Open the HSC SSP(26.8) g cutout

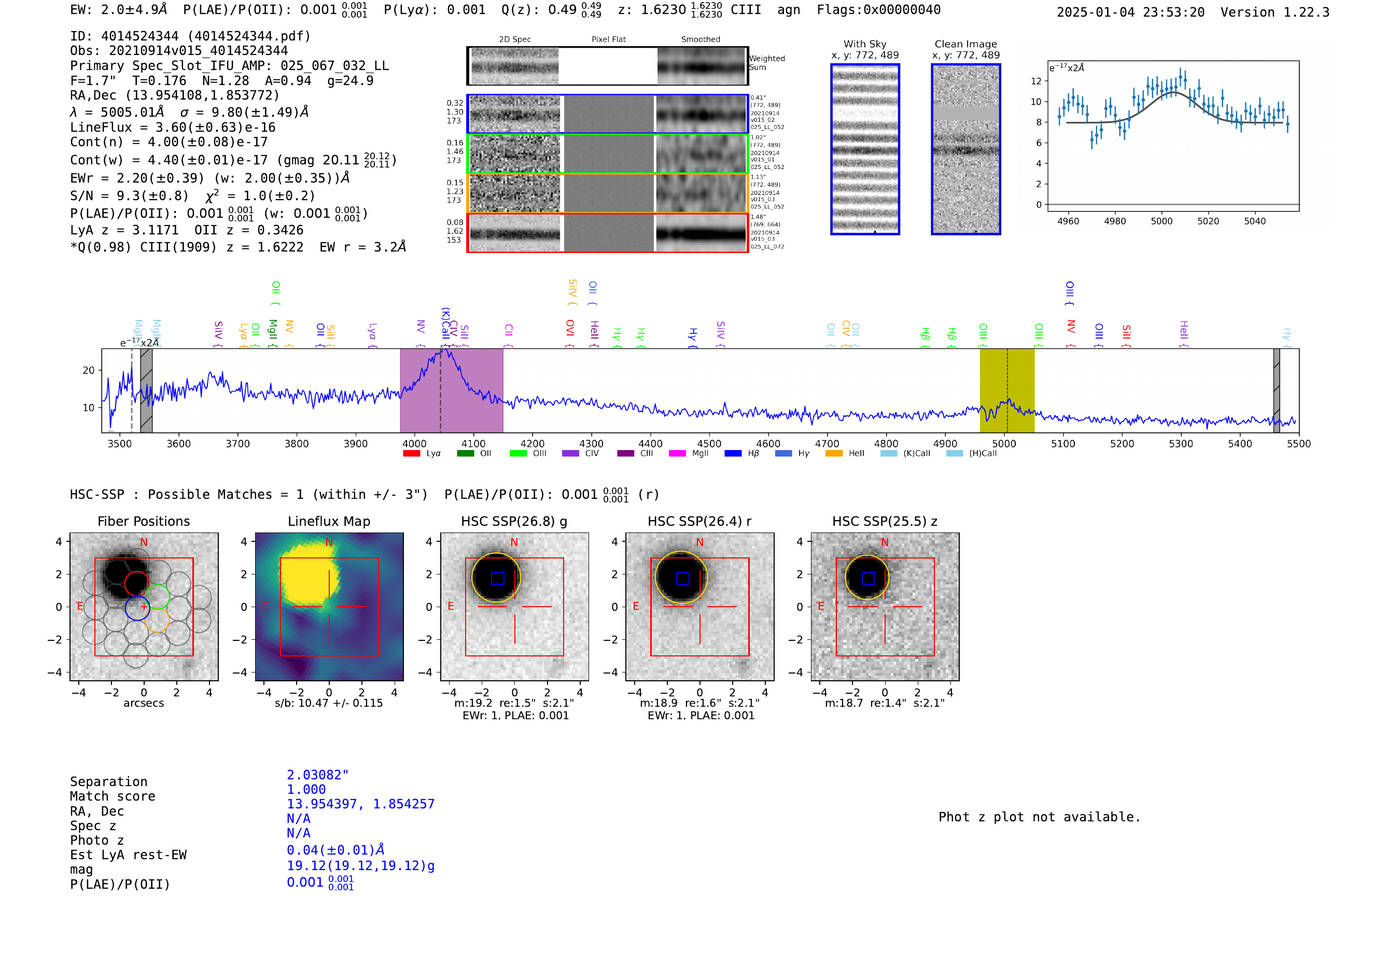(514, 607)
